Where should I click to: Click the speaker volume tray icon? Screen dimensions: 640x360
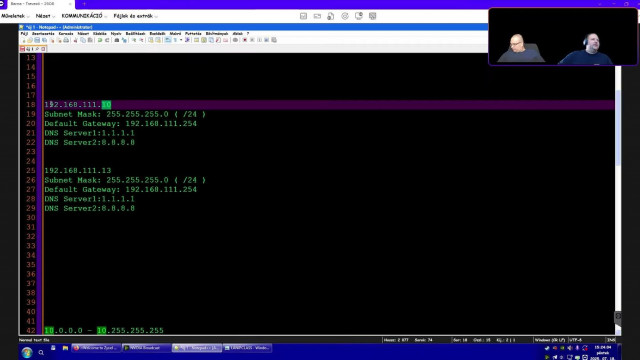(x=570, y=348)
